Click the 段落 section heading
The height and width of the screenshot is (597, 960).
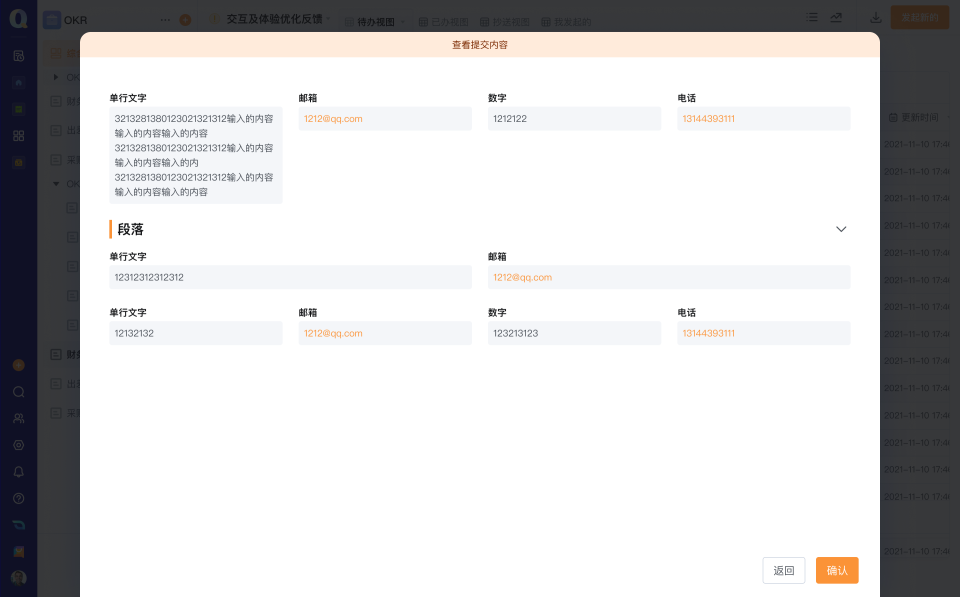click(130, 230)
